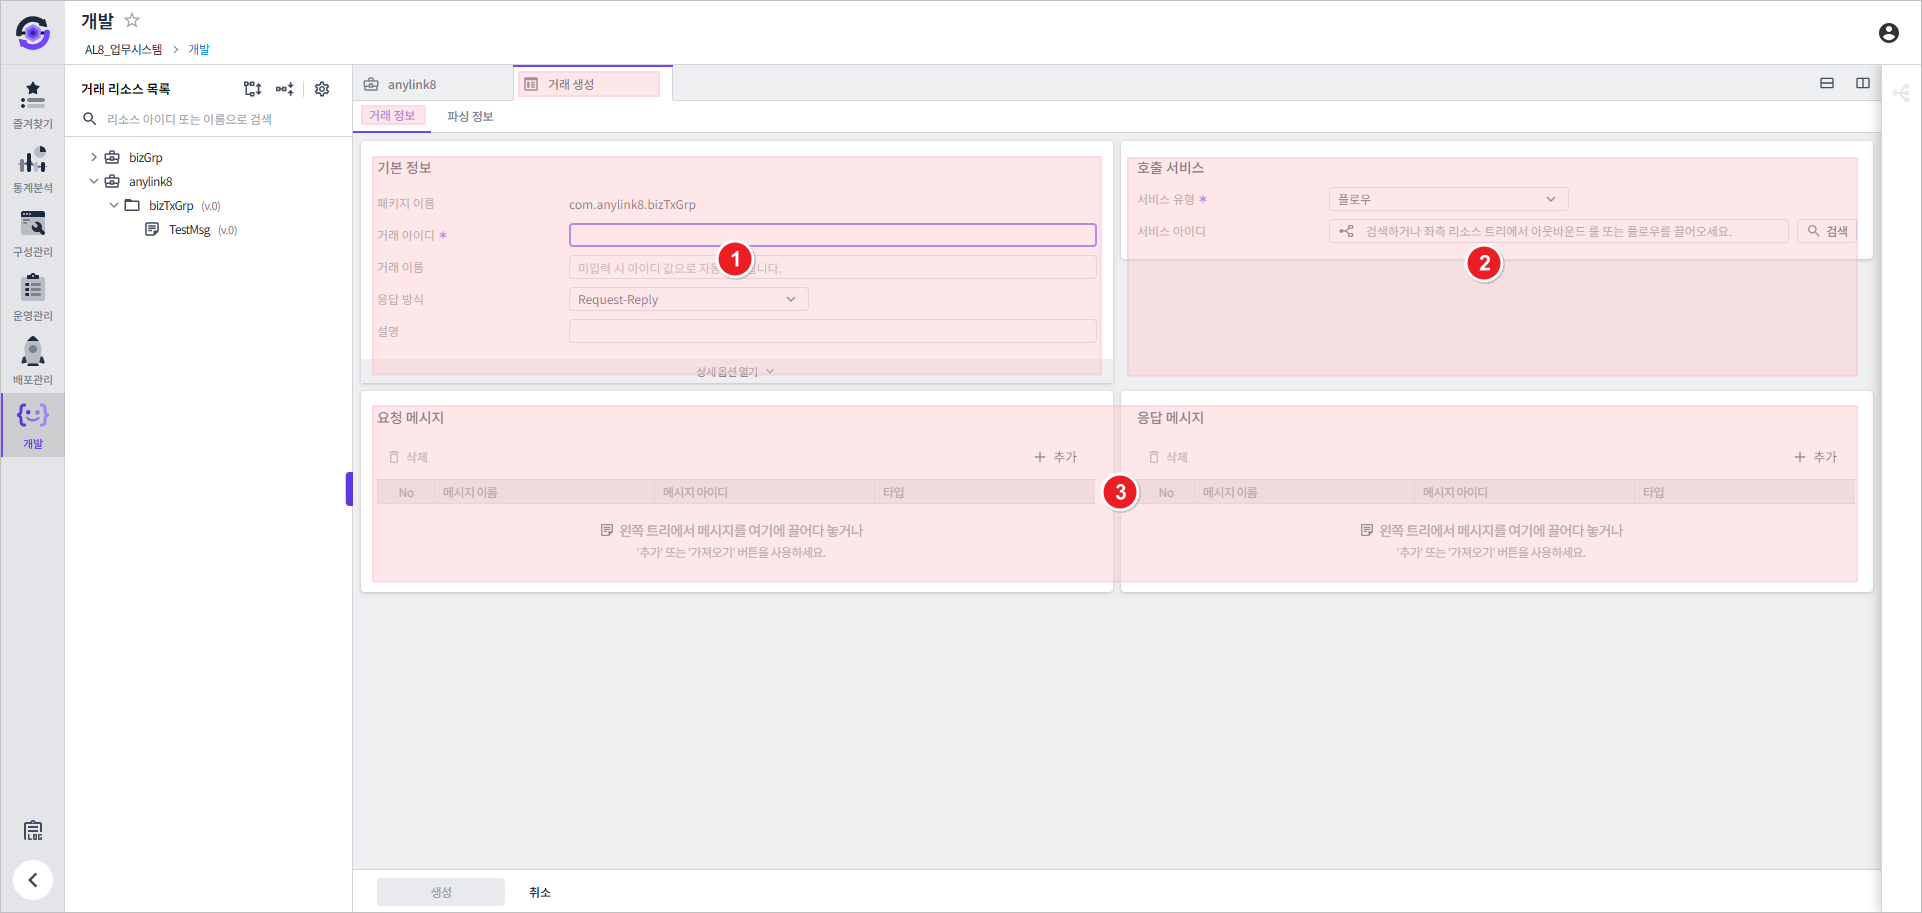Viewport: 1922px width, 913px height.
Task: Click the 생성 button
Action: coord(441,892)
